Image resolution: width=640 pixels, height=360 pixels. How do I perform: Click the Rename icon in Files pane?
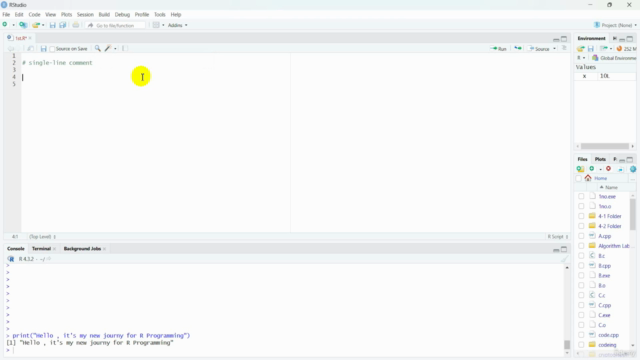pyautogui.click(x=620, y=169)
